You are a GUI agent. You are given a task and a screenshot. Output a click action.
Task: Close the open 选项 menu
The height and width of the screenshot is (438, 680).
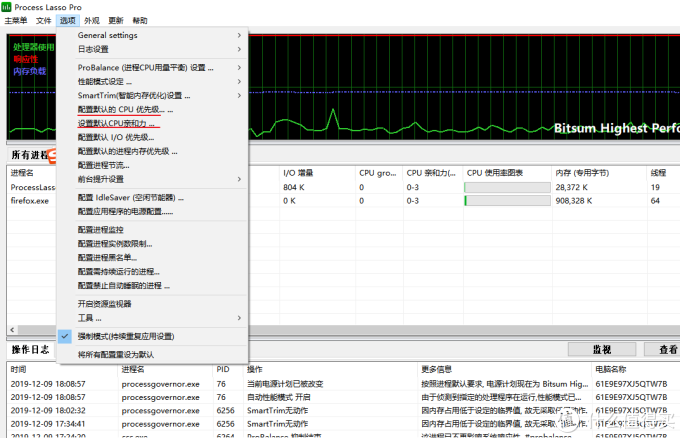[68, 20]
